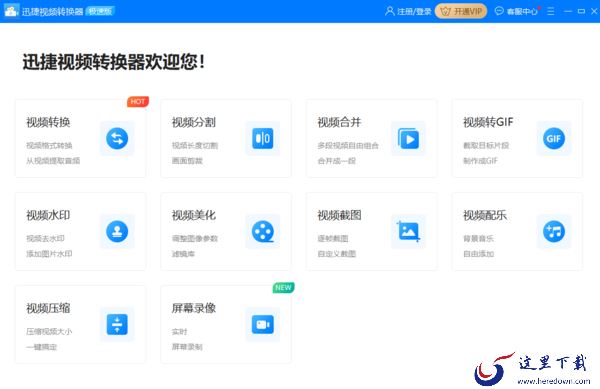Open 客服中心 support link
Screen dimensions: 600x389
click(x=522, y=11)
